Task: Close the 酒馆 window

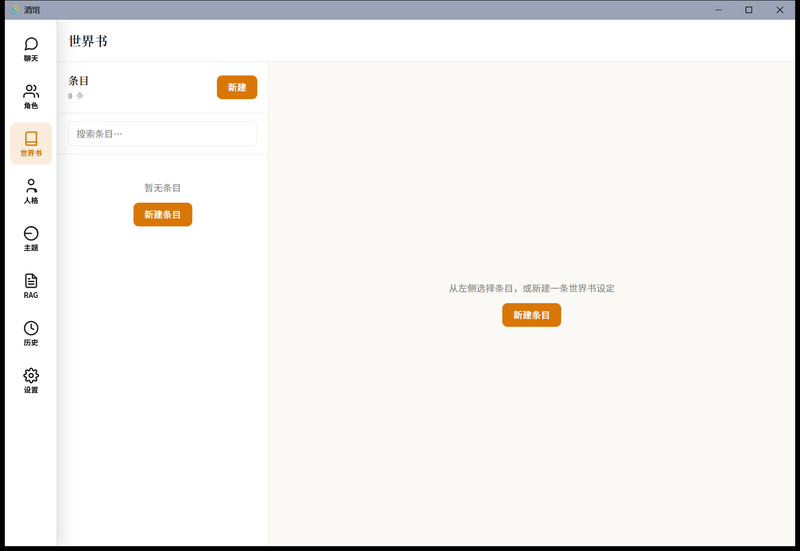Action: 780,10
